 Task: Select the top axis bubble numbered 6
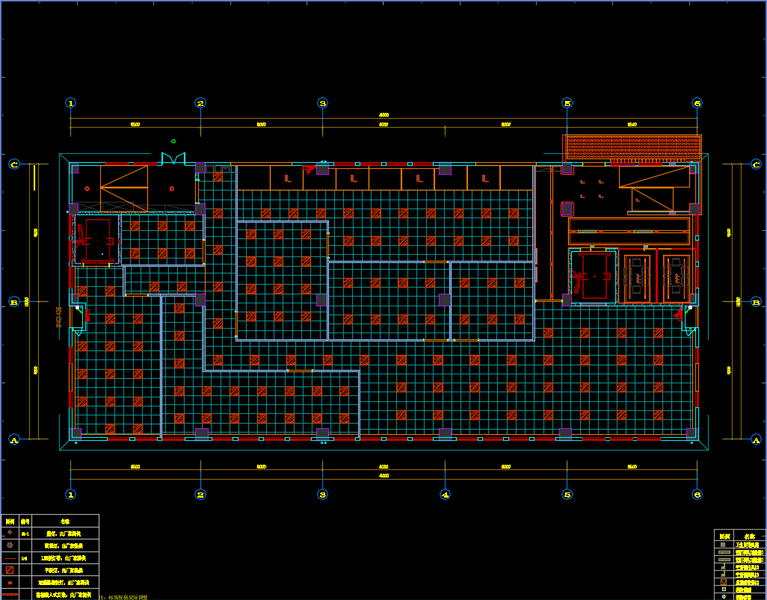coord(697,103)
